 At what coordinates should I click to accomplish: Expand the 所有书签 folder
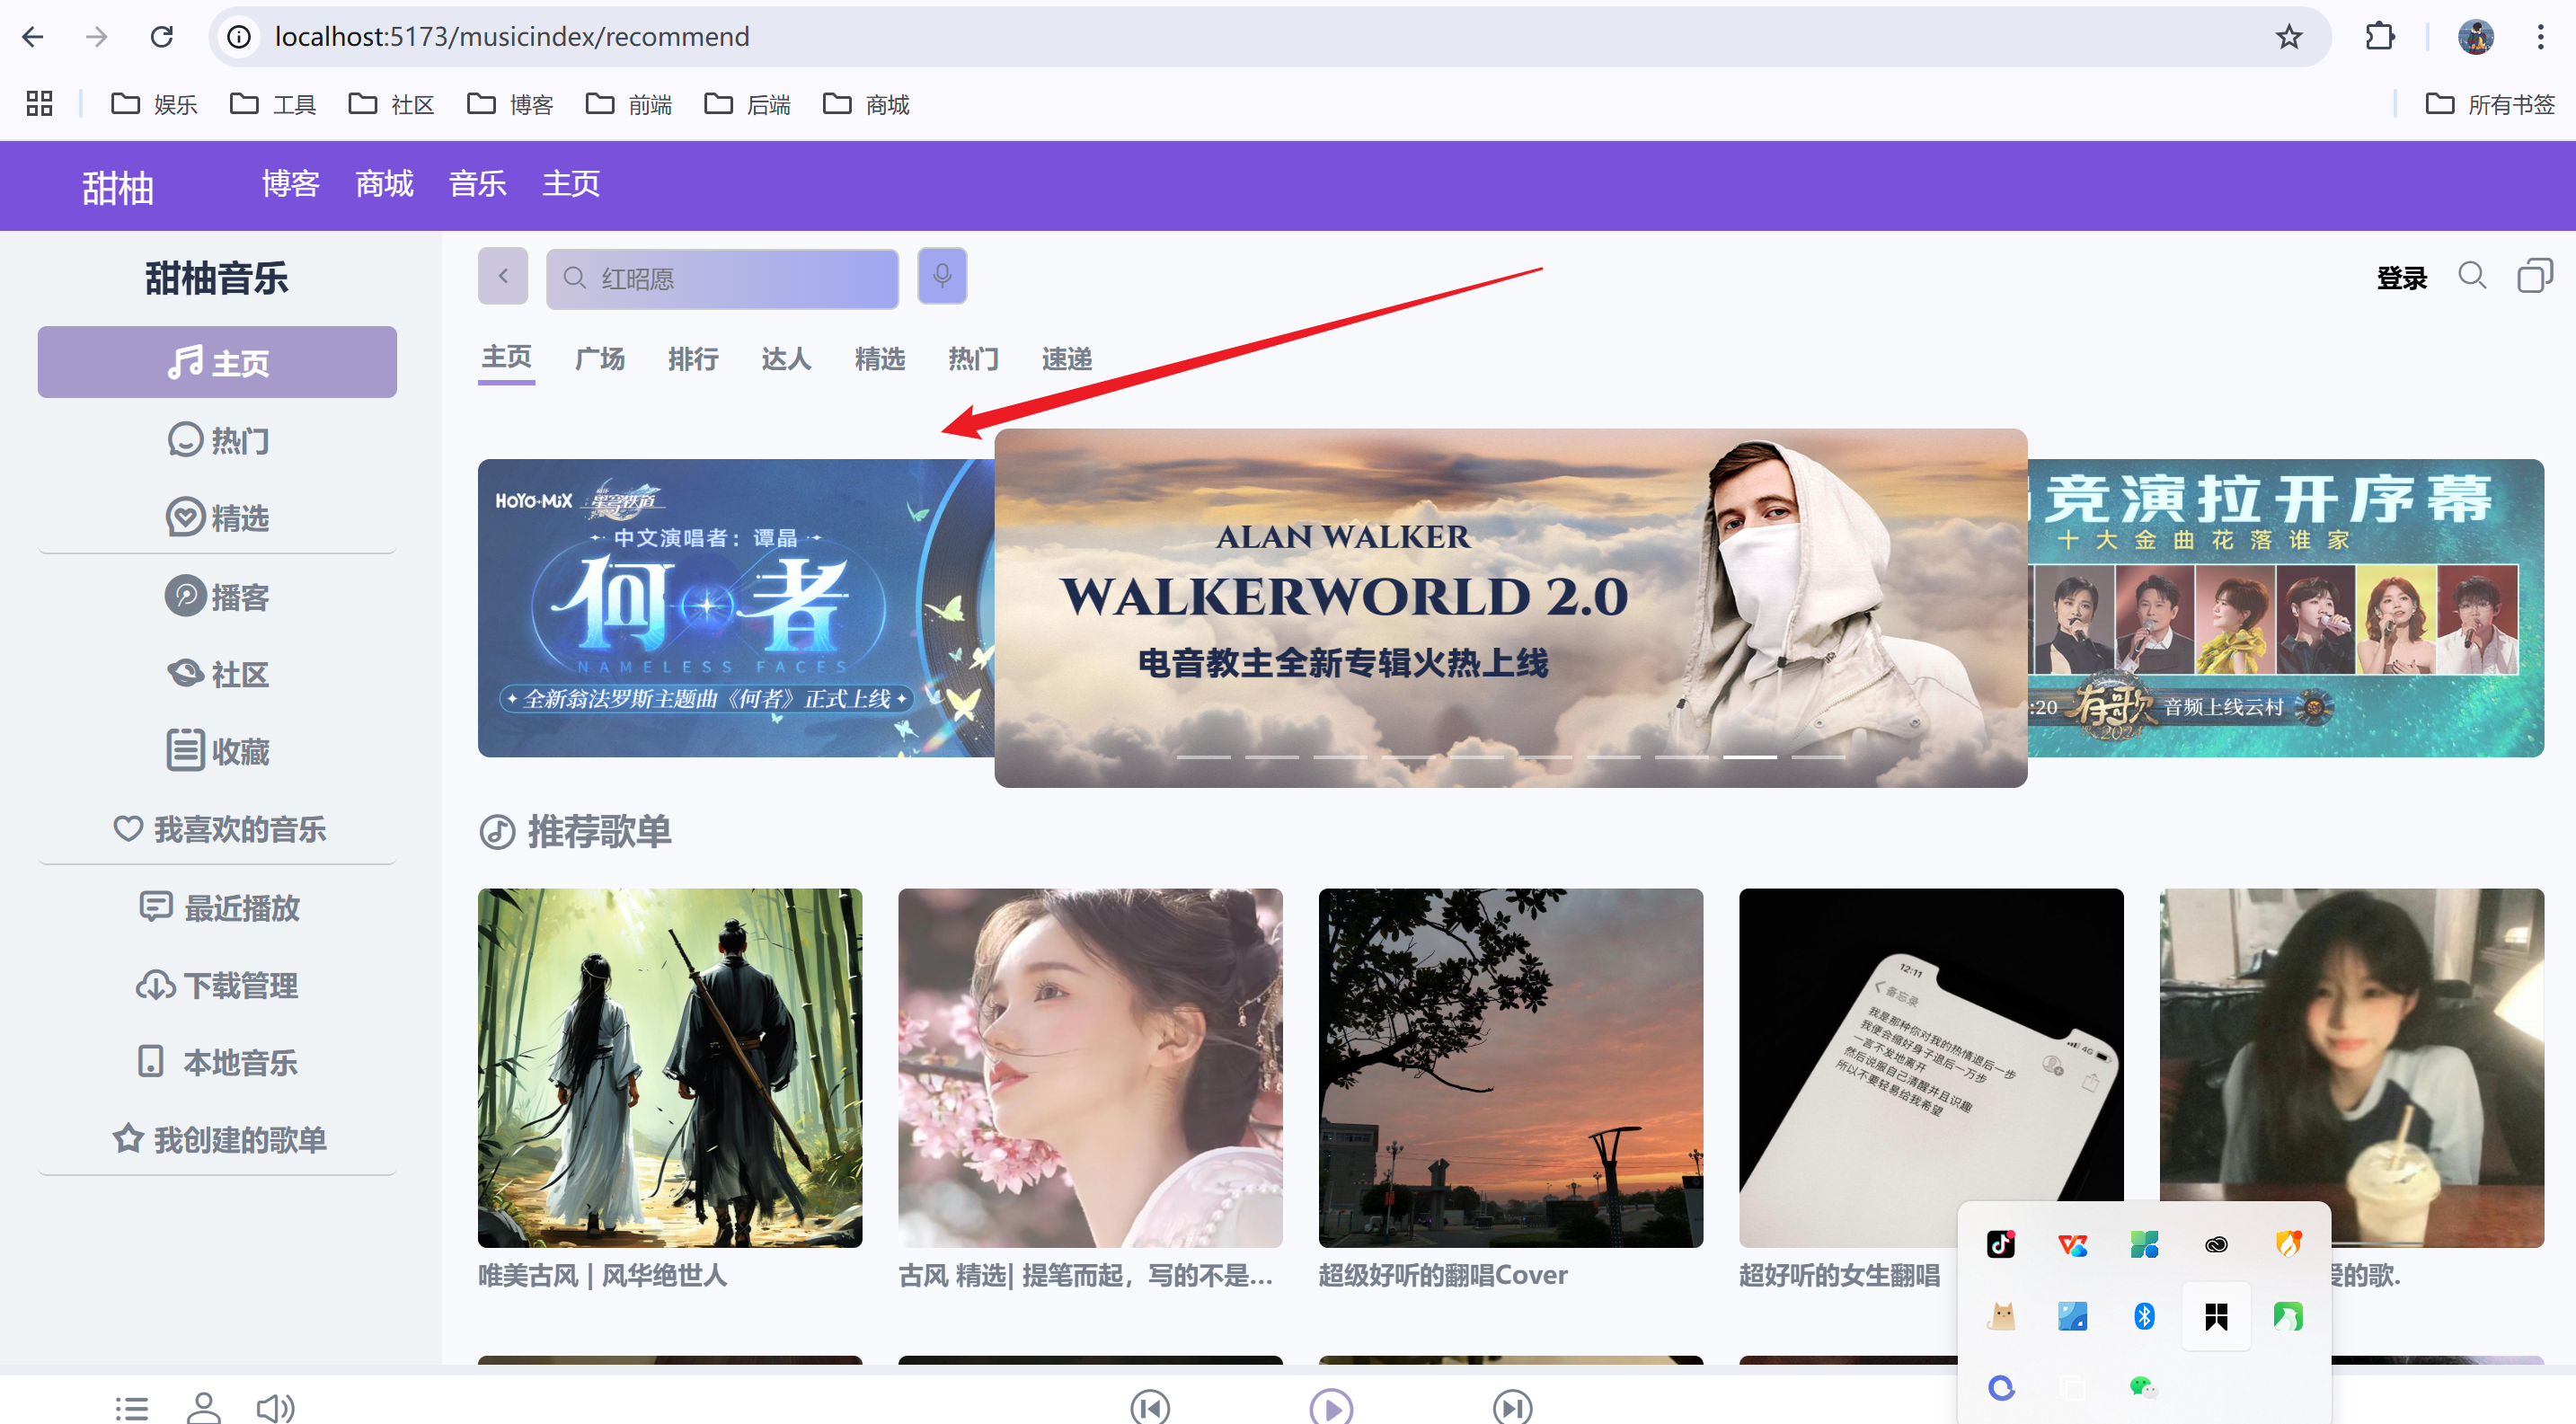pyautogui.click(x=2490, y=104)
